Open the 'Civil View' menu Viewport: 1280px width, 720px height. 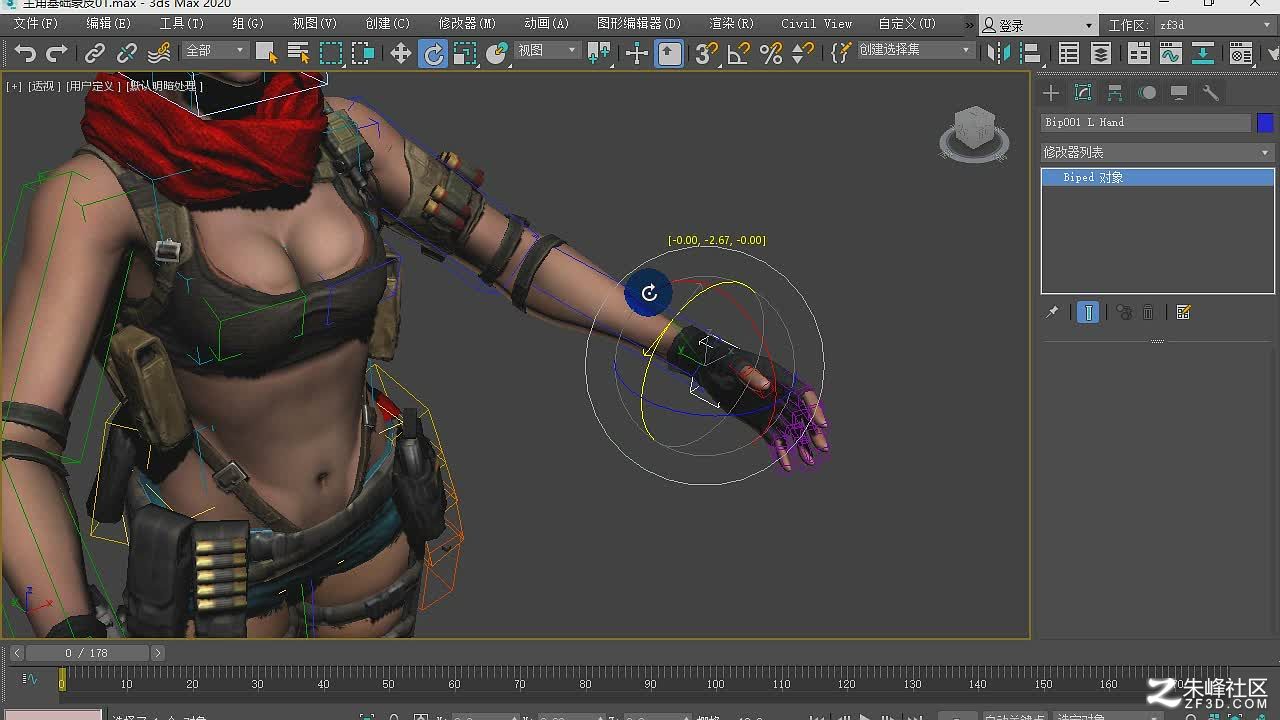(817, 23)
